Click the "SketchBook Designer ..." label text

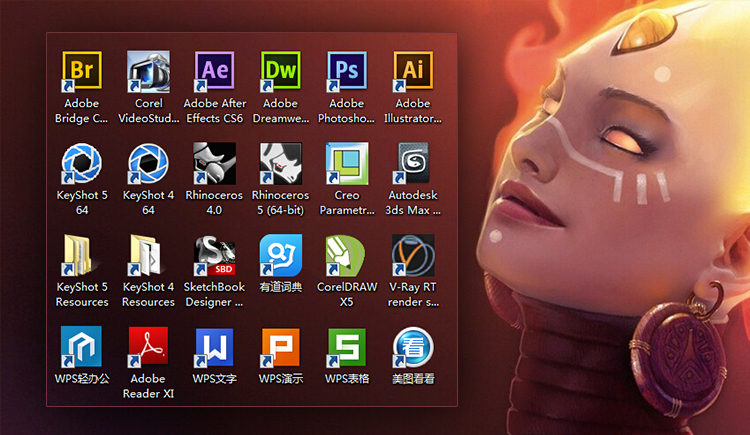pos(214,294)
